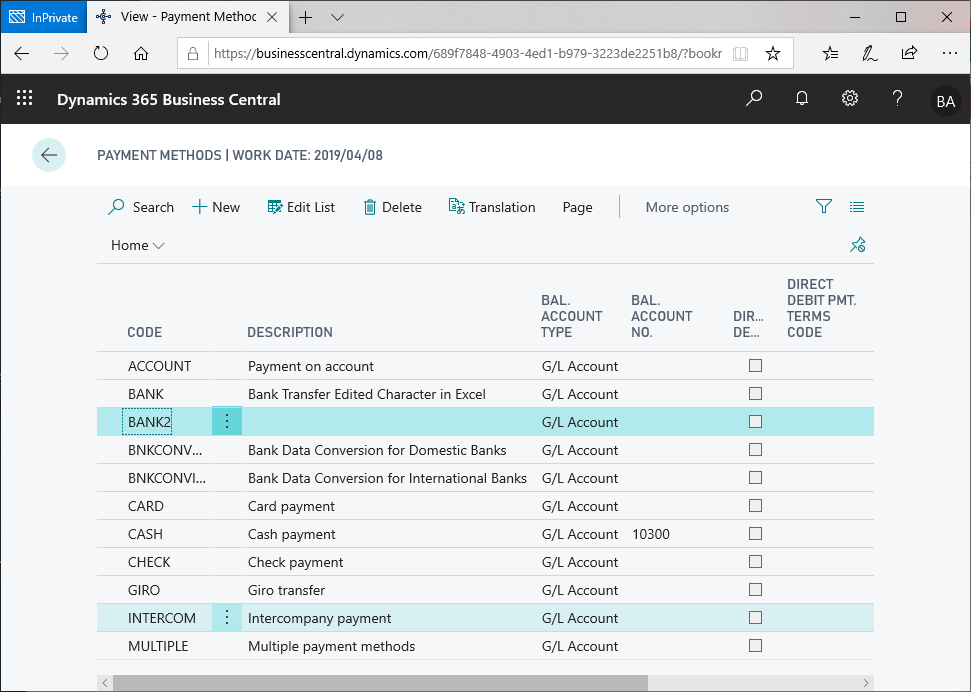Viewport: 971px width, 692px height.
Task: Go to the browser home page
Action: point(141,53)
